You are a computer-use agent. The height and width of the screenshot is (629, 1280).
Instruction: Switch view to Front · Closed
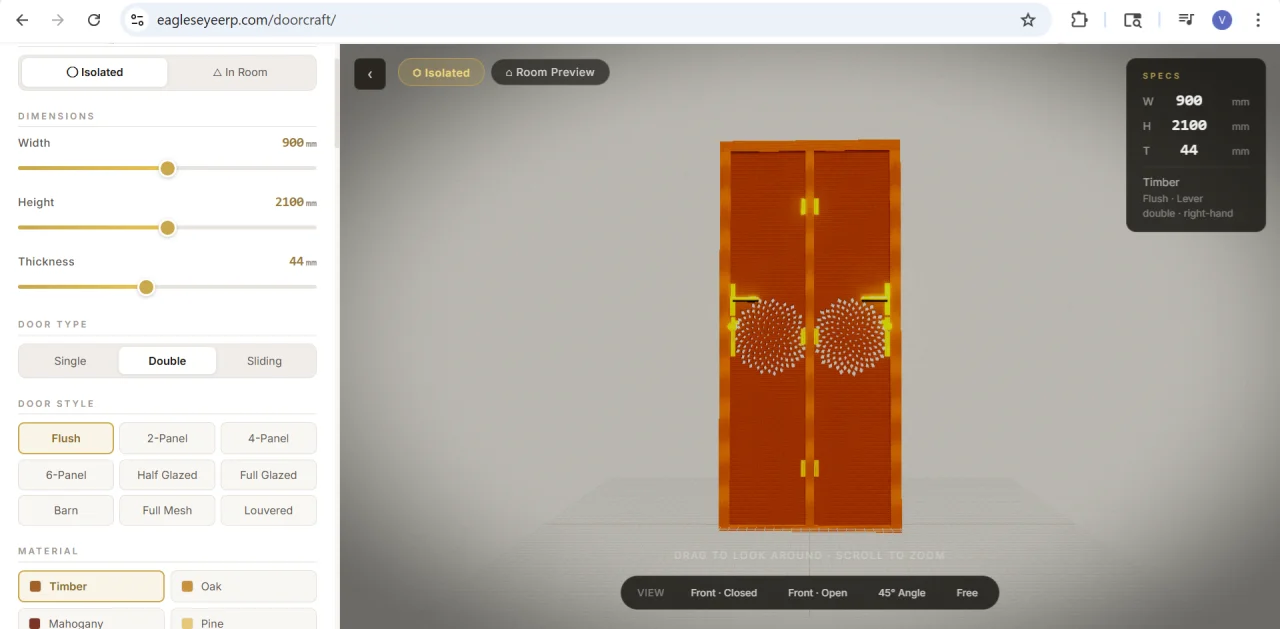coord(724,593)
